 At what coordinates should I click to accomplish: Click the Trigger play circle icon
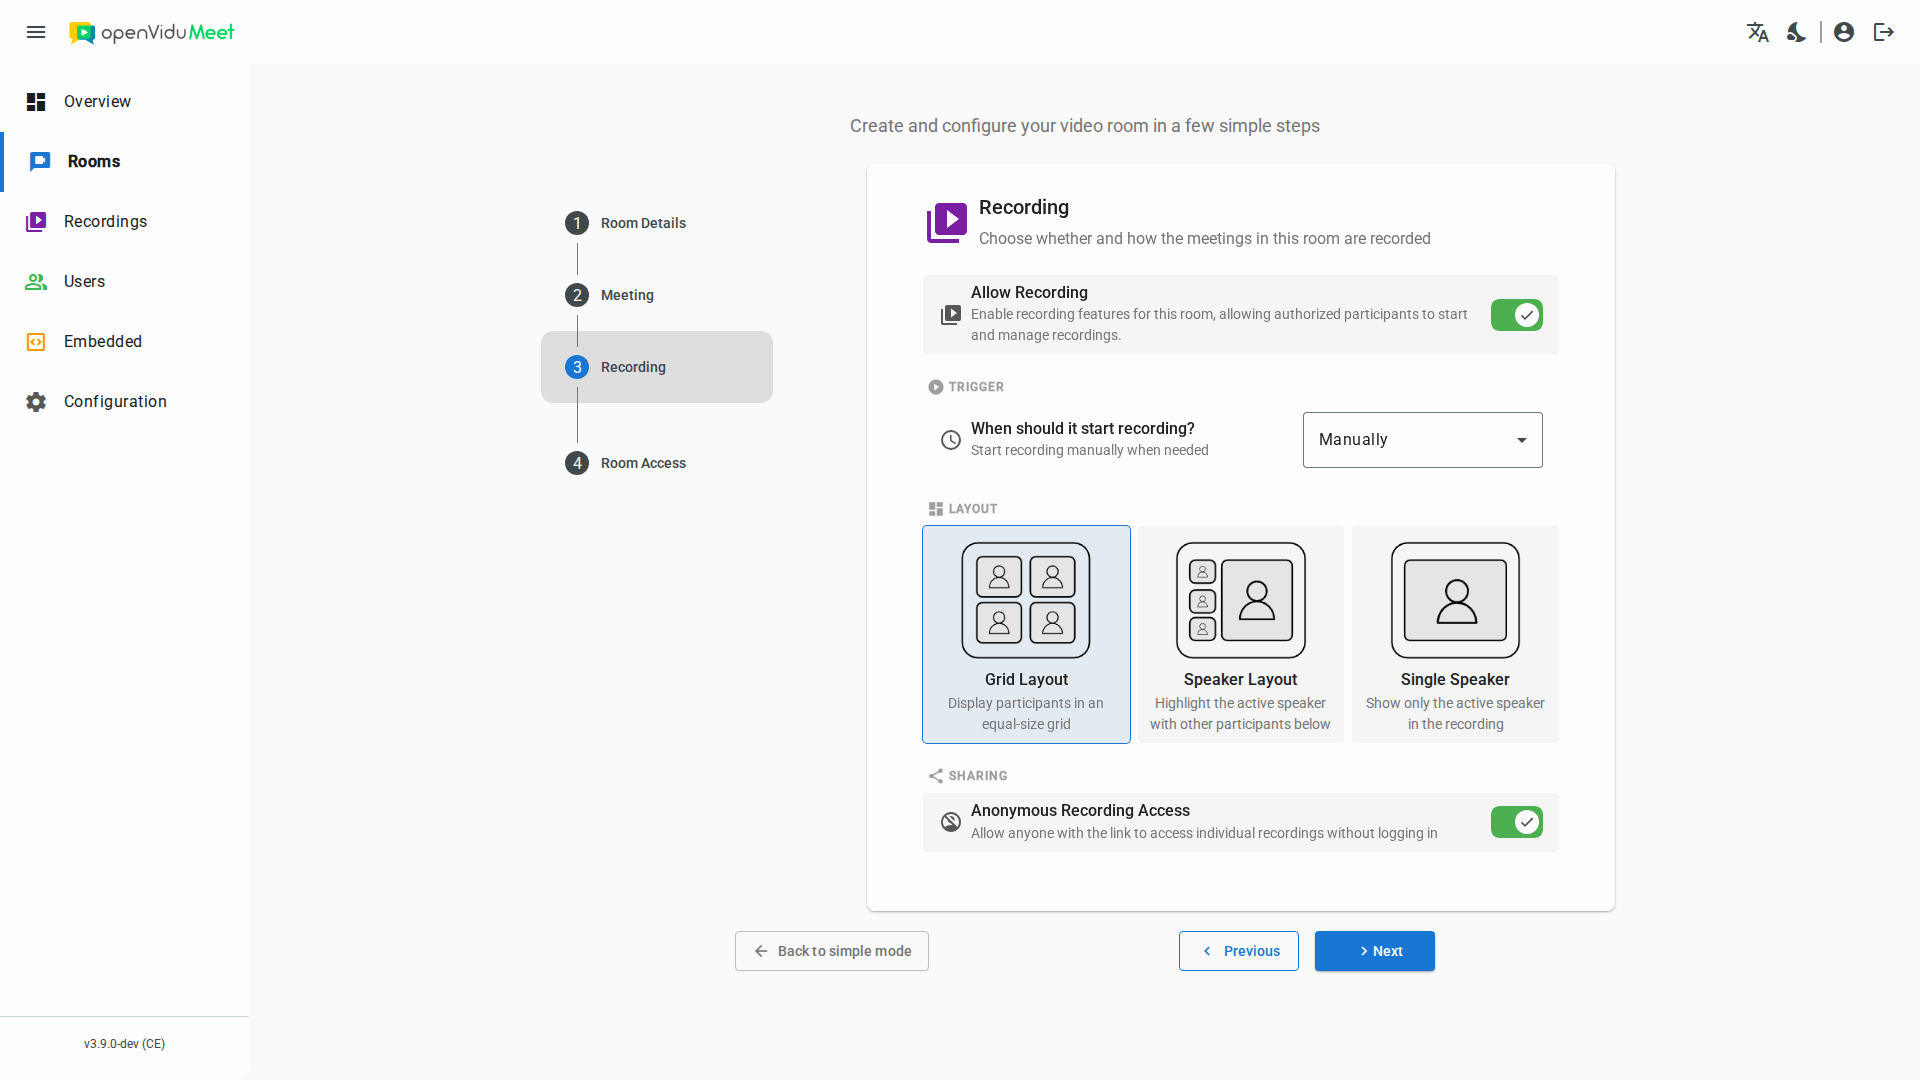(936, 387)
